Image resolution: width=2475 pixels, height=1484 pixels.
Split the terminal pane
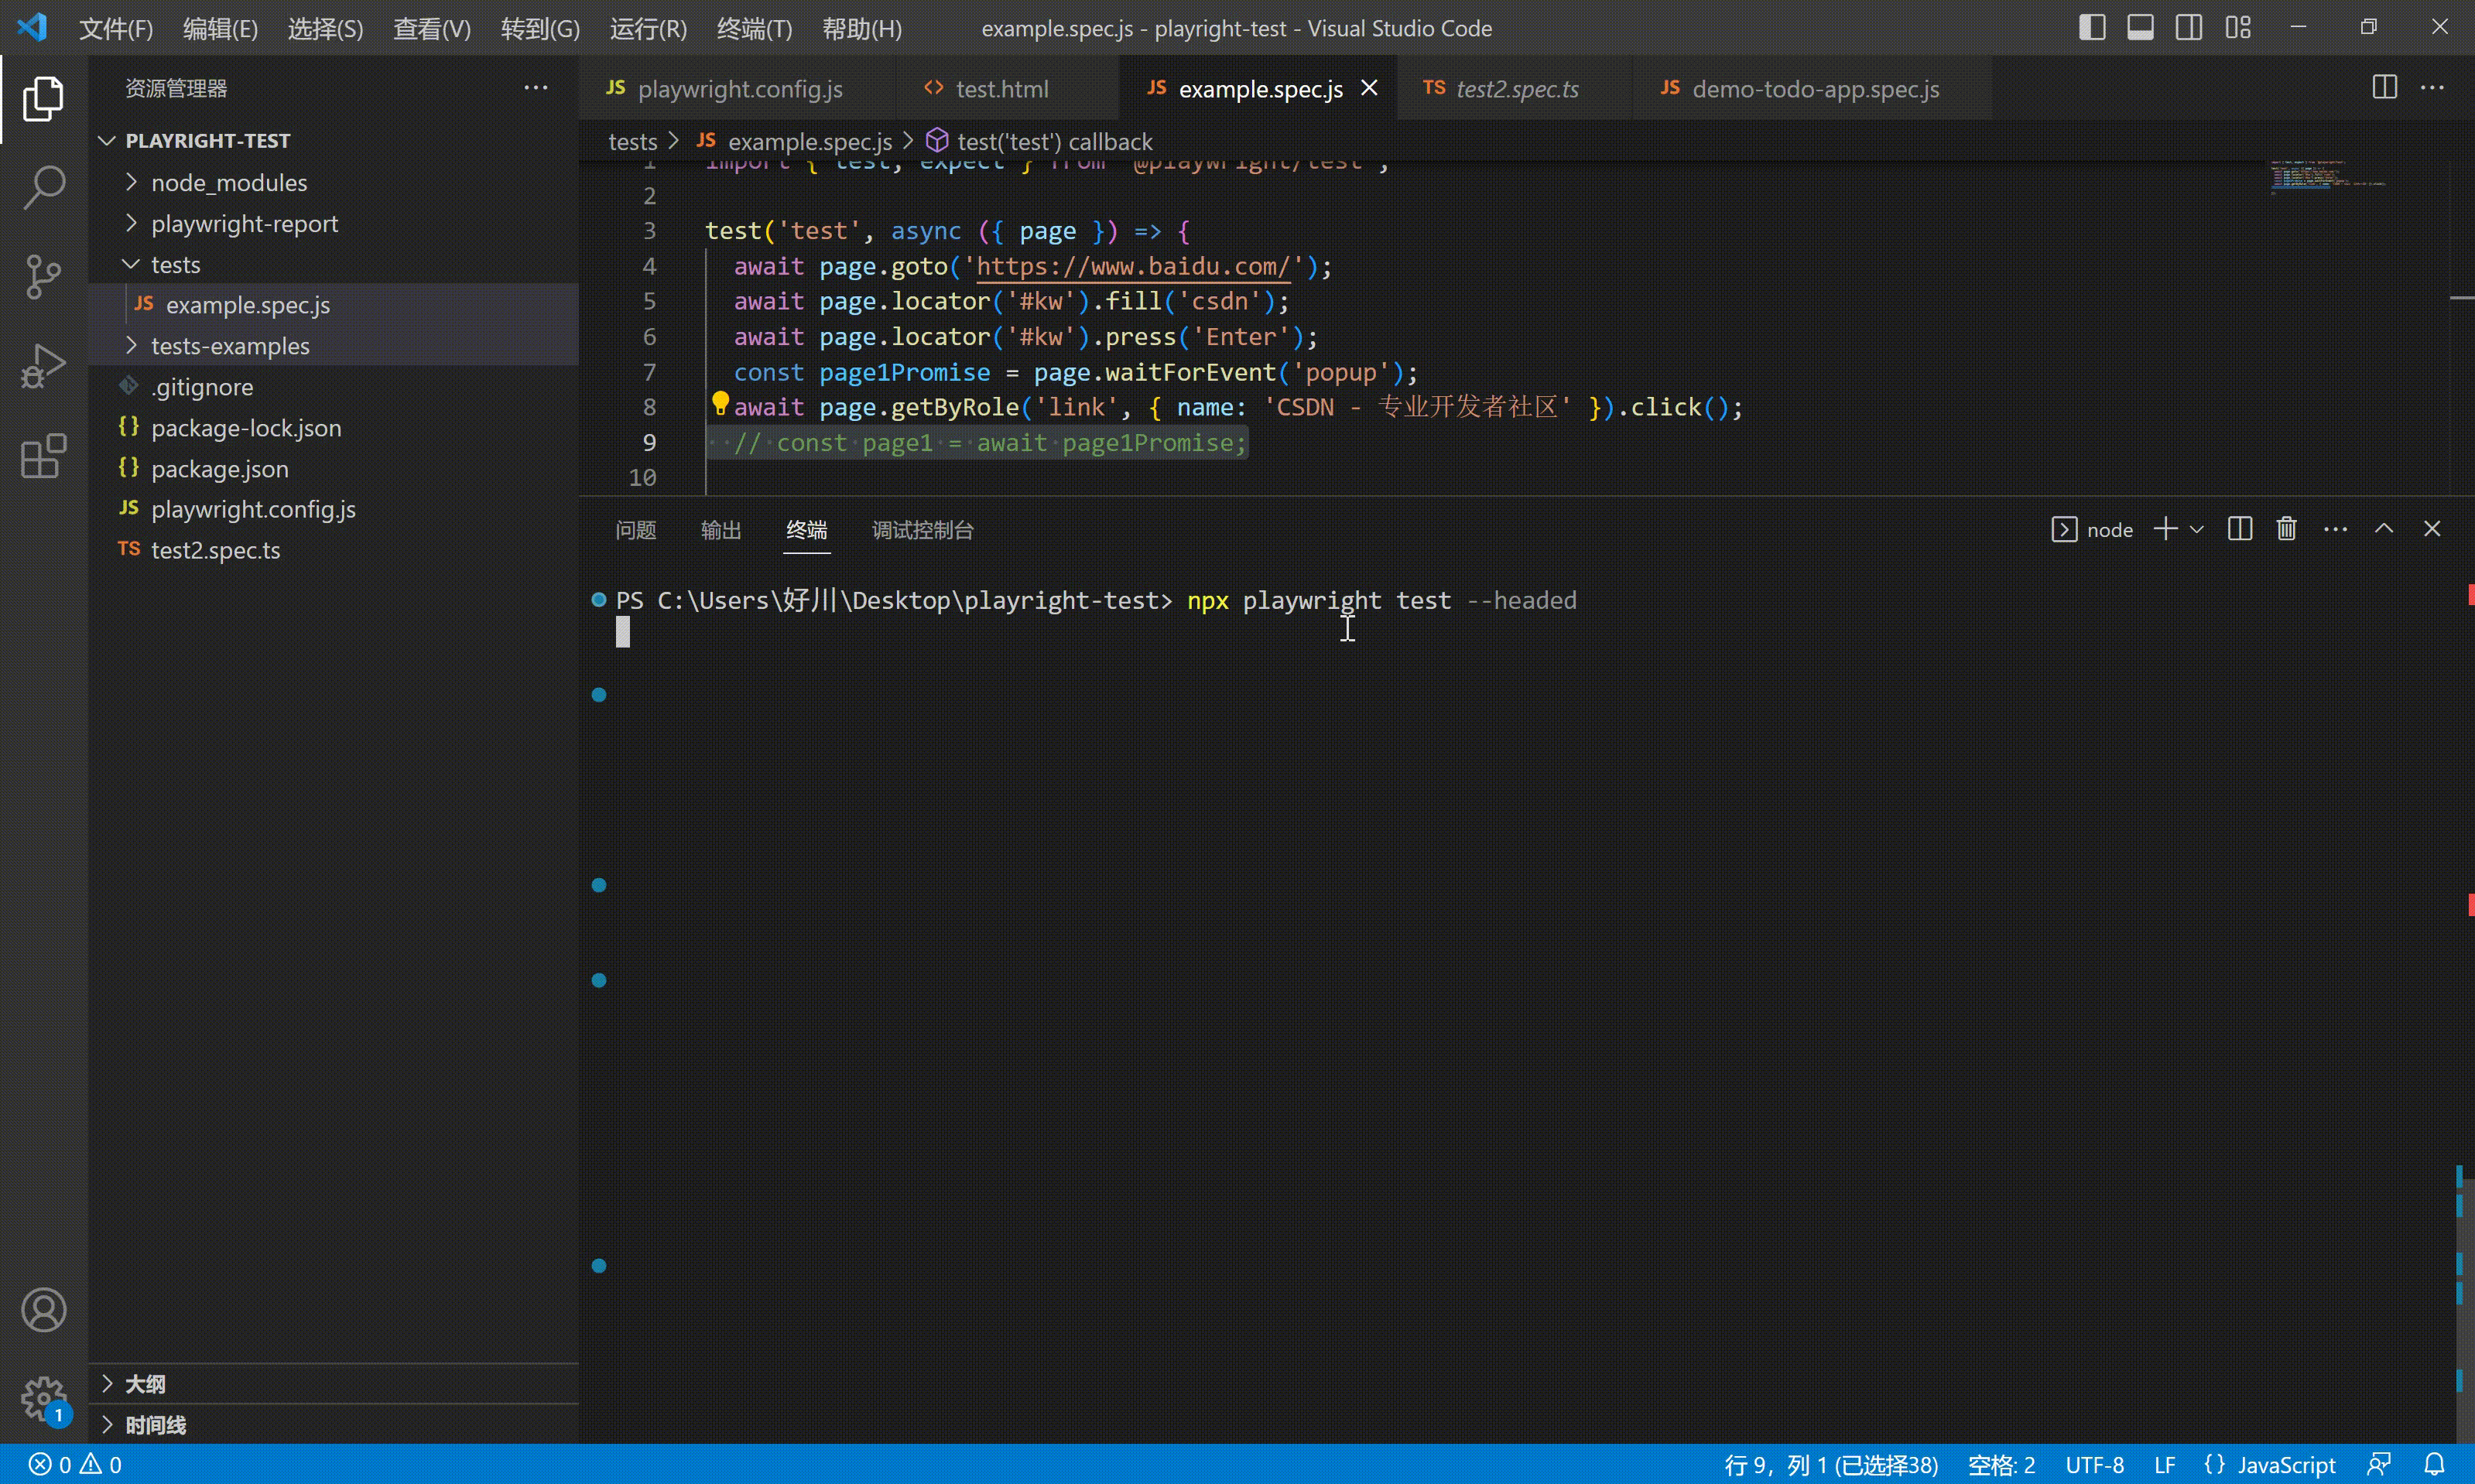[2239, 529]
